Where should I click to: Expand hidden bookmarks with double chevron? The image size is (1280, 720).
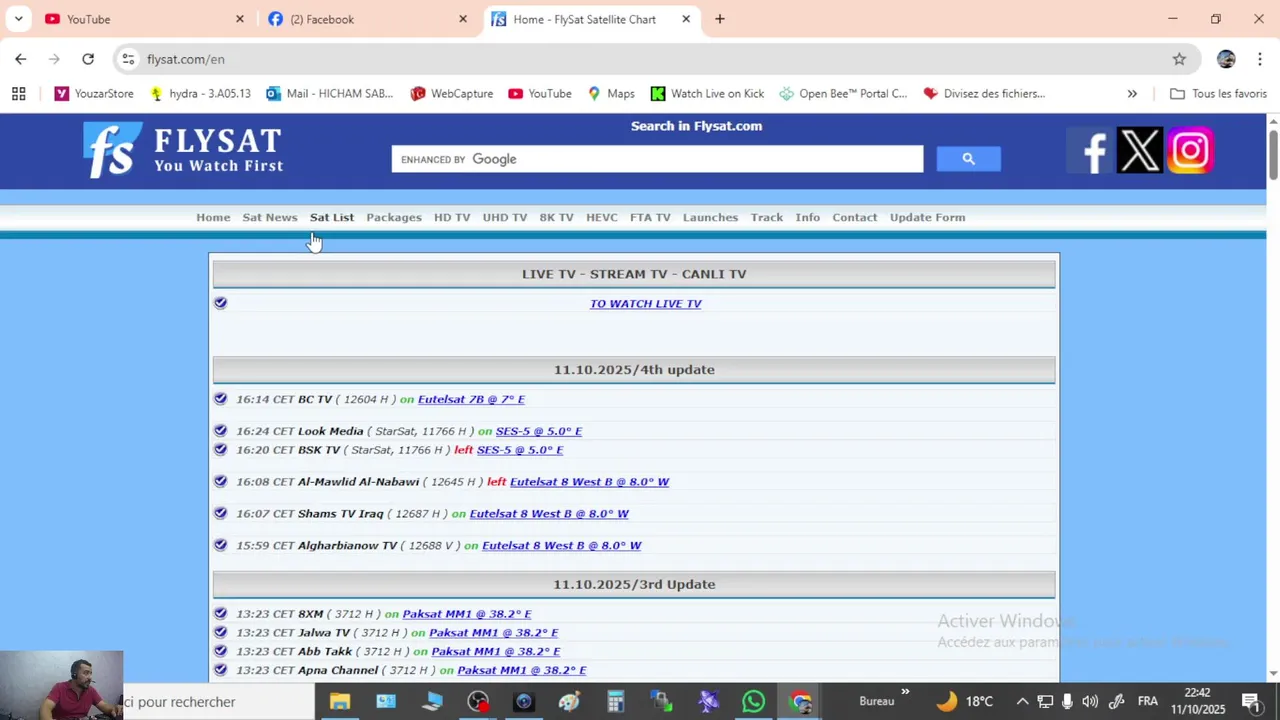[x=1132, y=94]
